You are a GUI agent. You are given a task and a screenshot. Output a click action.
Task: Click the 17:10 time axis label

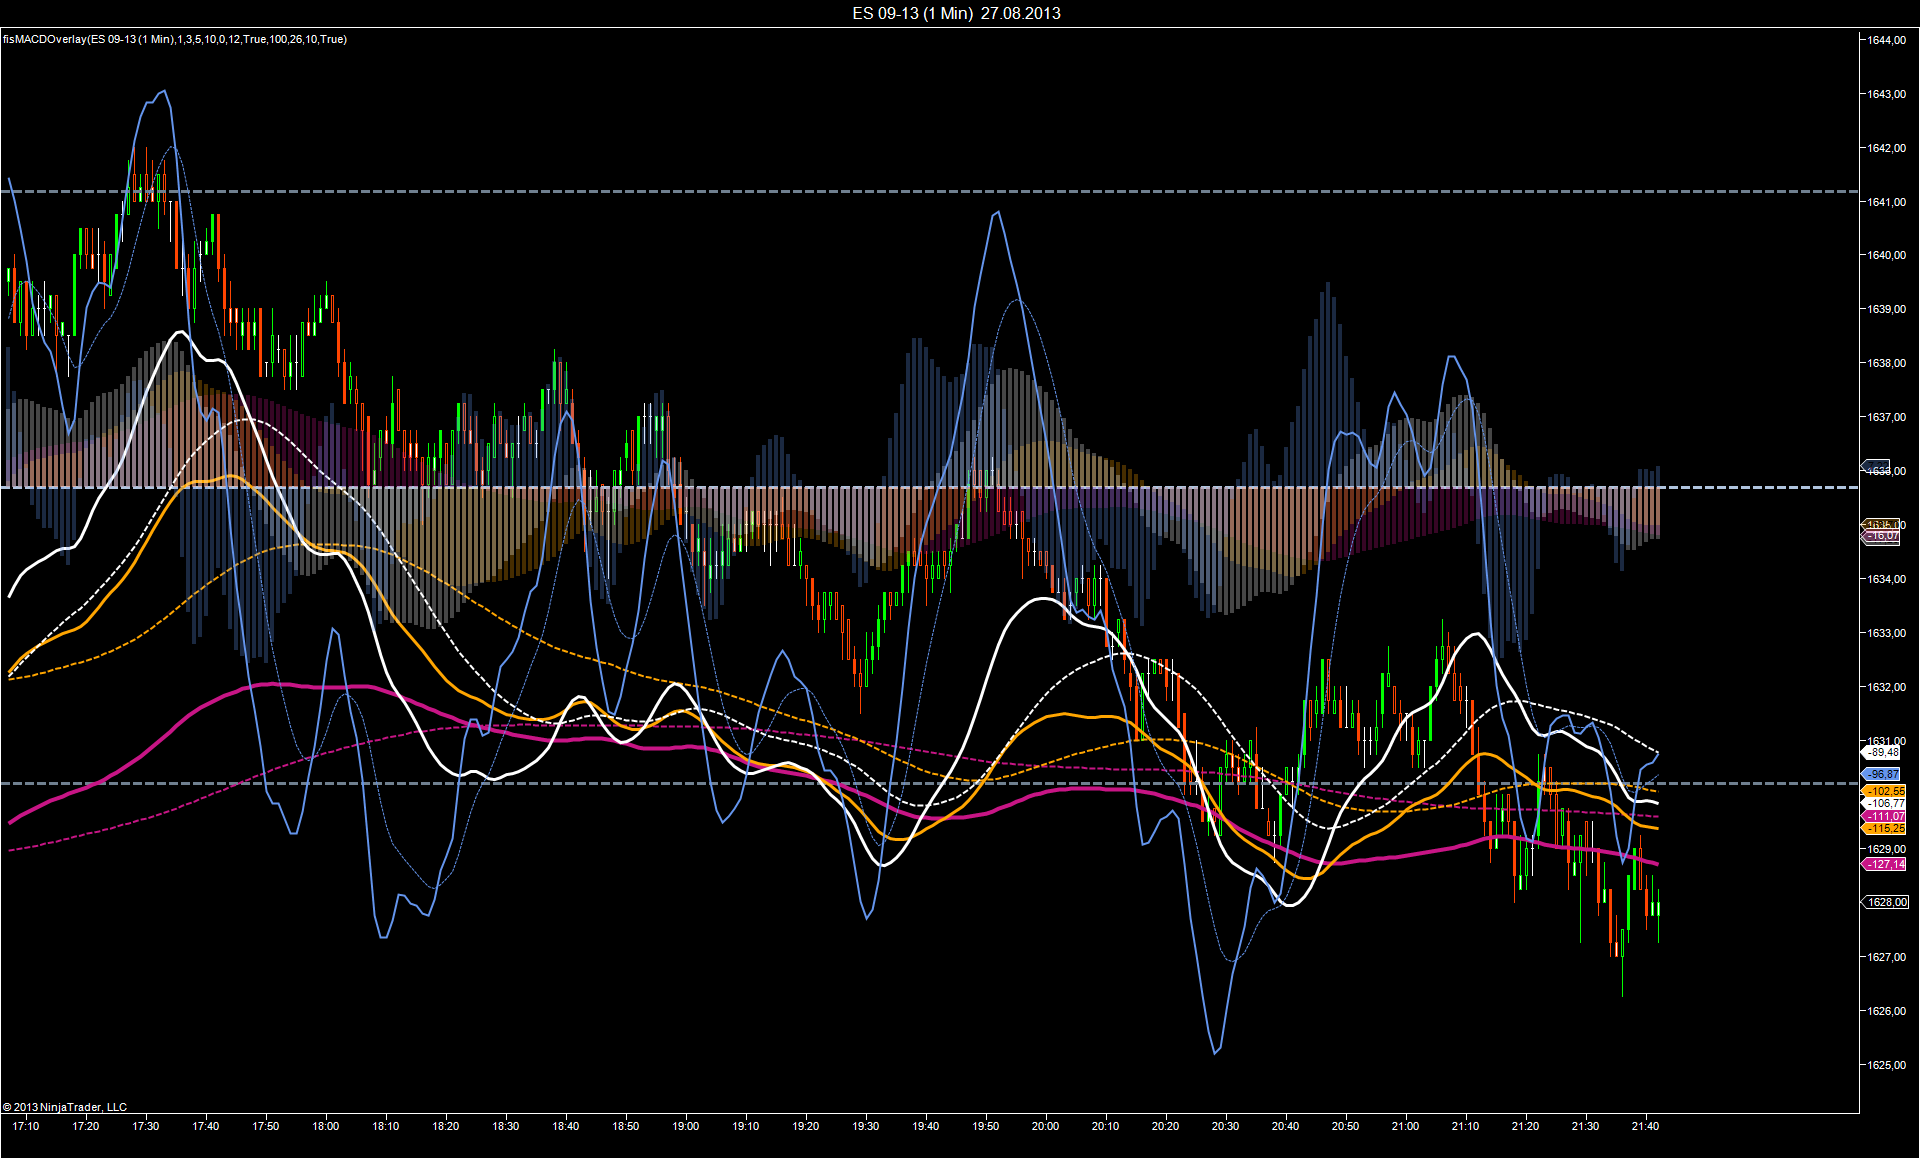click(x=26, y=1126)
